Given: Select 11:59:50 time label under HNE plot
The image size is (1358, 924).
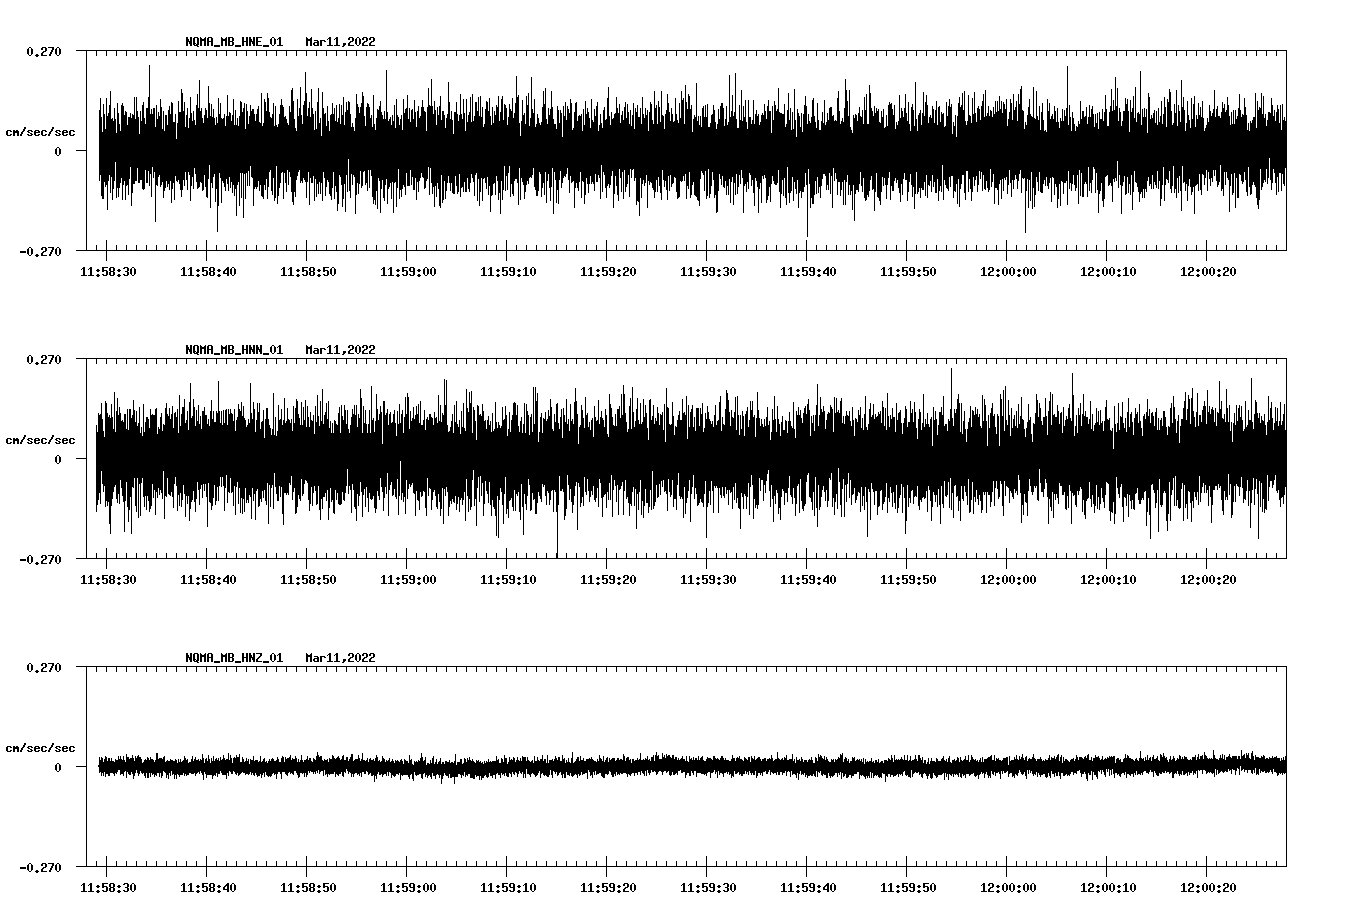Looking at the screenshot, I should point(908,272).
